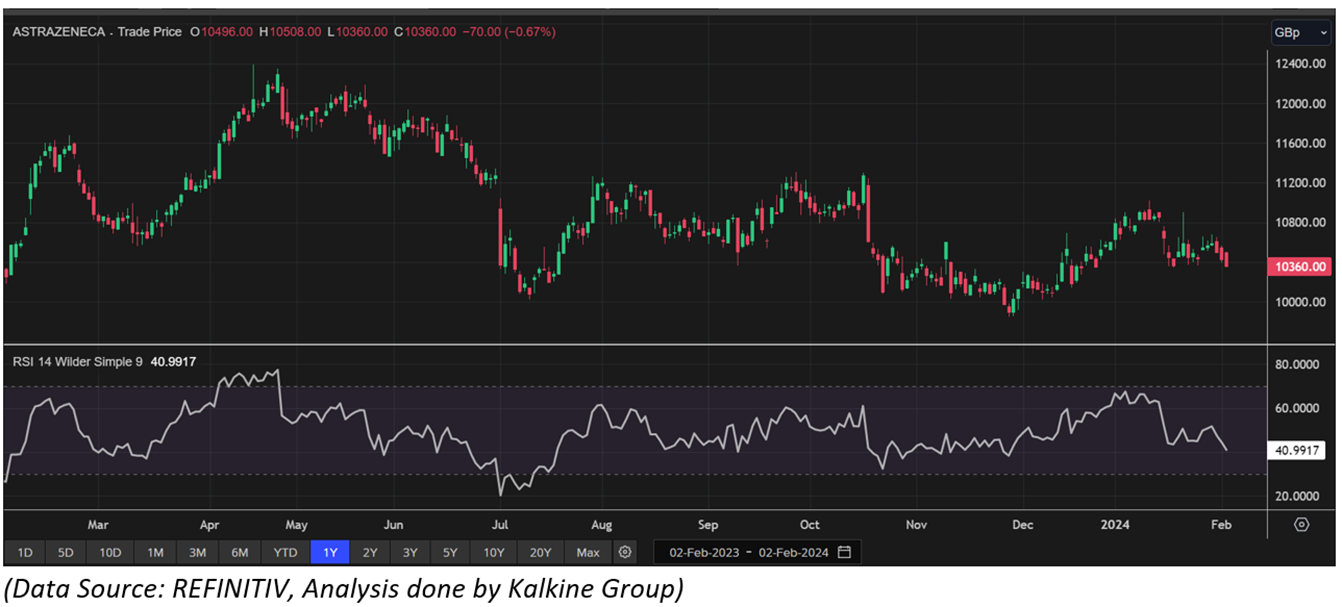Select the 20Y time range
Screen dimensions: 1342x607
click(541, 552)
